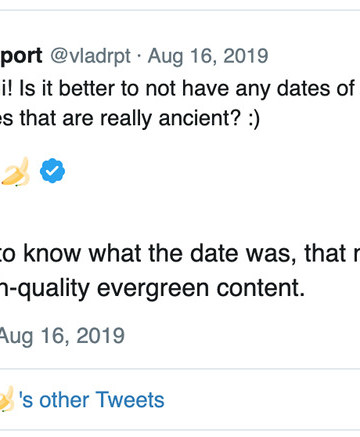Click the 'better to not have any dates' line

[x=180, y=89]
